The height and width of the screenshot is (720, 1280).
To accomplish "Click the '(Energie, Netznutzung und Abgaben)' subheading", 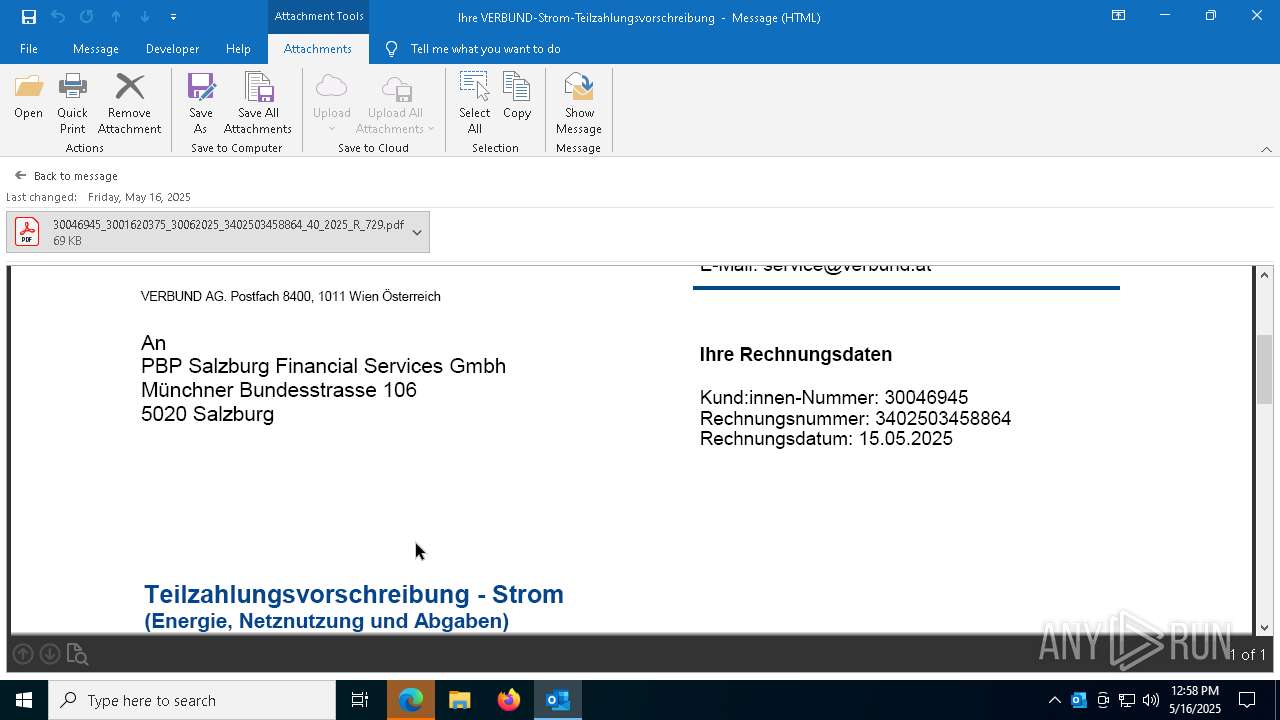I will (327, 621).
